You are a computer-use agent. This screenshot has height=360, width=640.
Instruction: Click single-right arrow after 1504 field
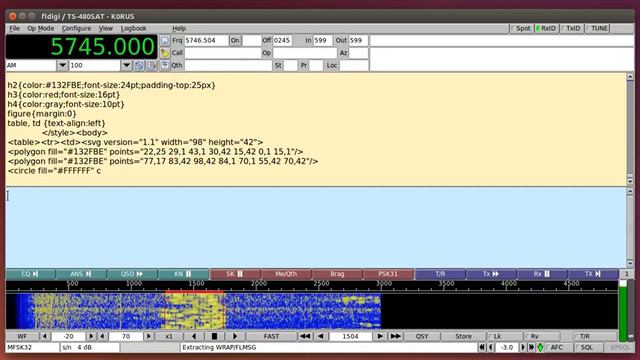(x=380, y=336)
